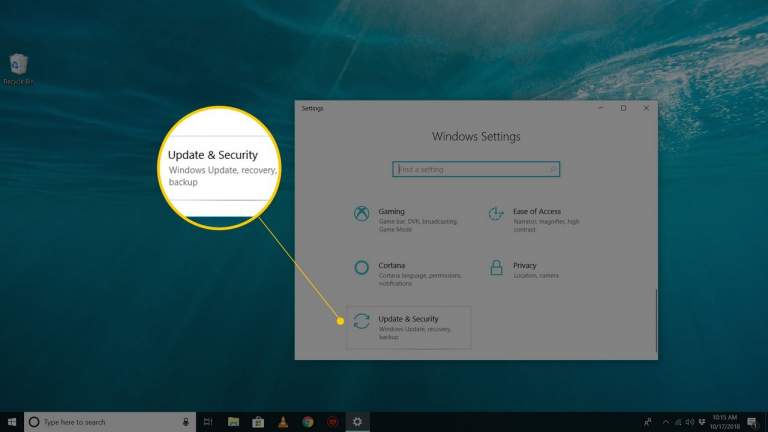Open the Cortana settings tile
Viewport: 768px width, 432px height.
tap(408, 274)
